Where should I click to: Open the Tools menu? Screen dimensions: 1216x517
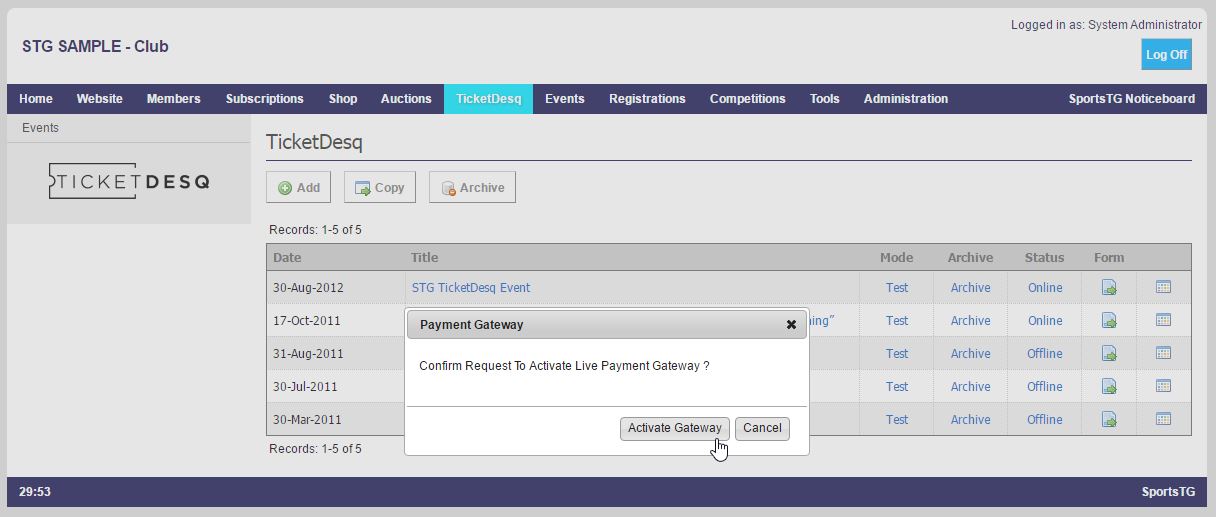point(825,99)
